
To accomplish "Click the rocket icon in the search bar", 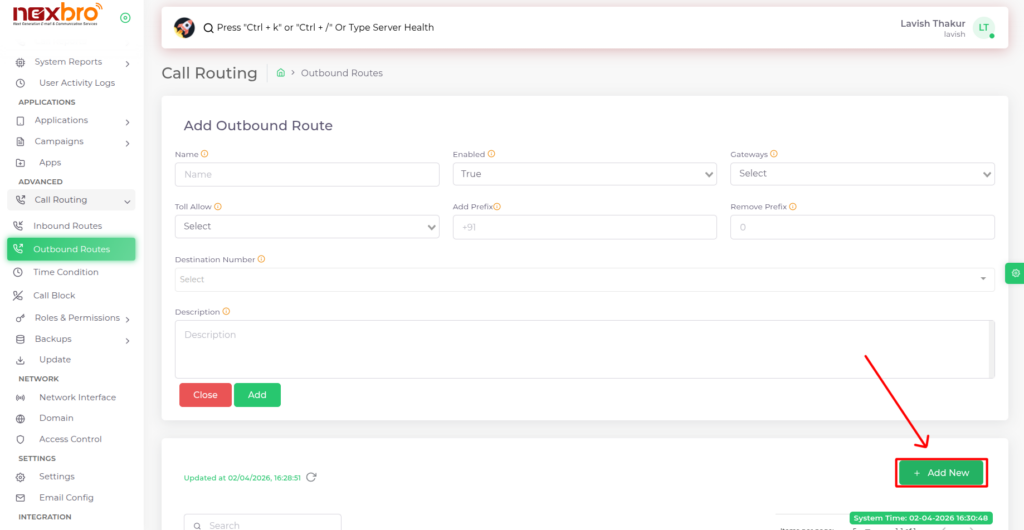I will pos(184,27).
